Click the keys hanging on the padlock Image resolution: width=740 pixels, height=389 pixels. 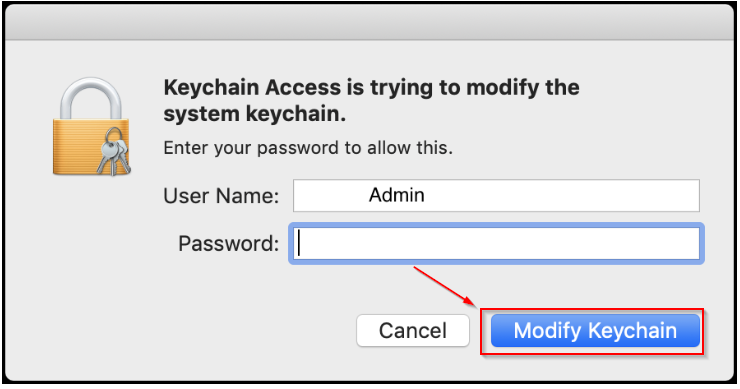114,151
